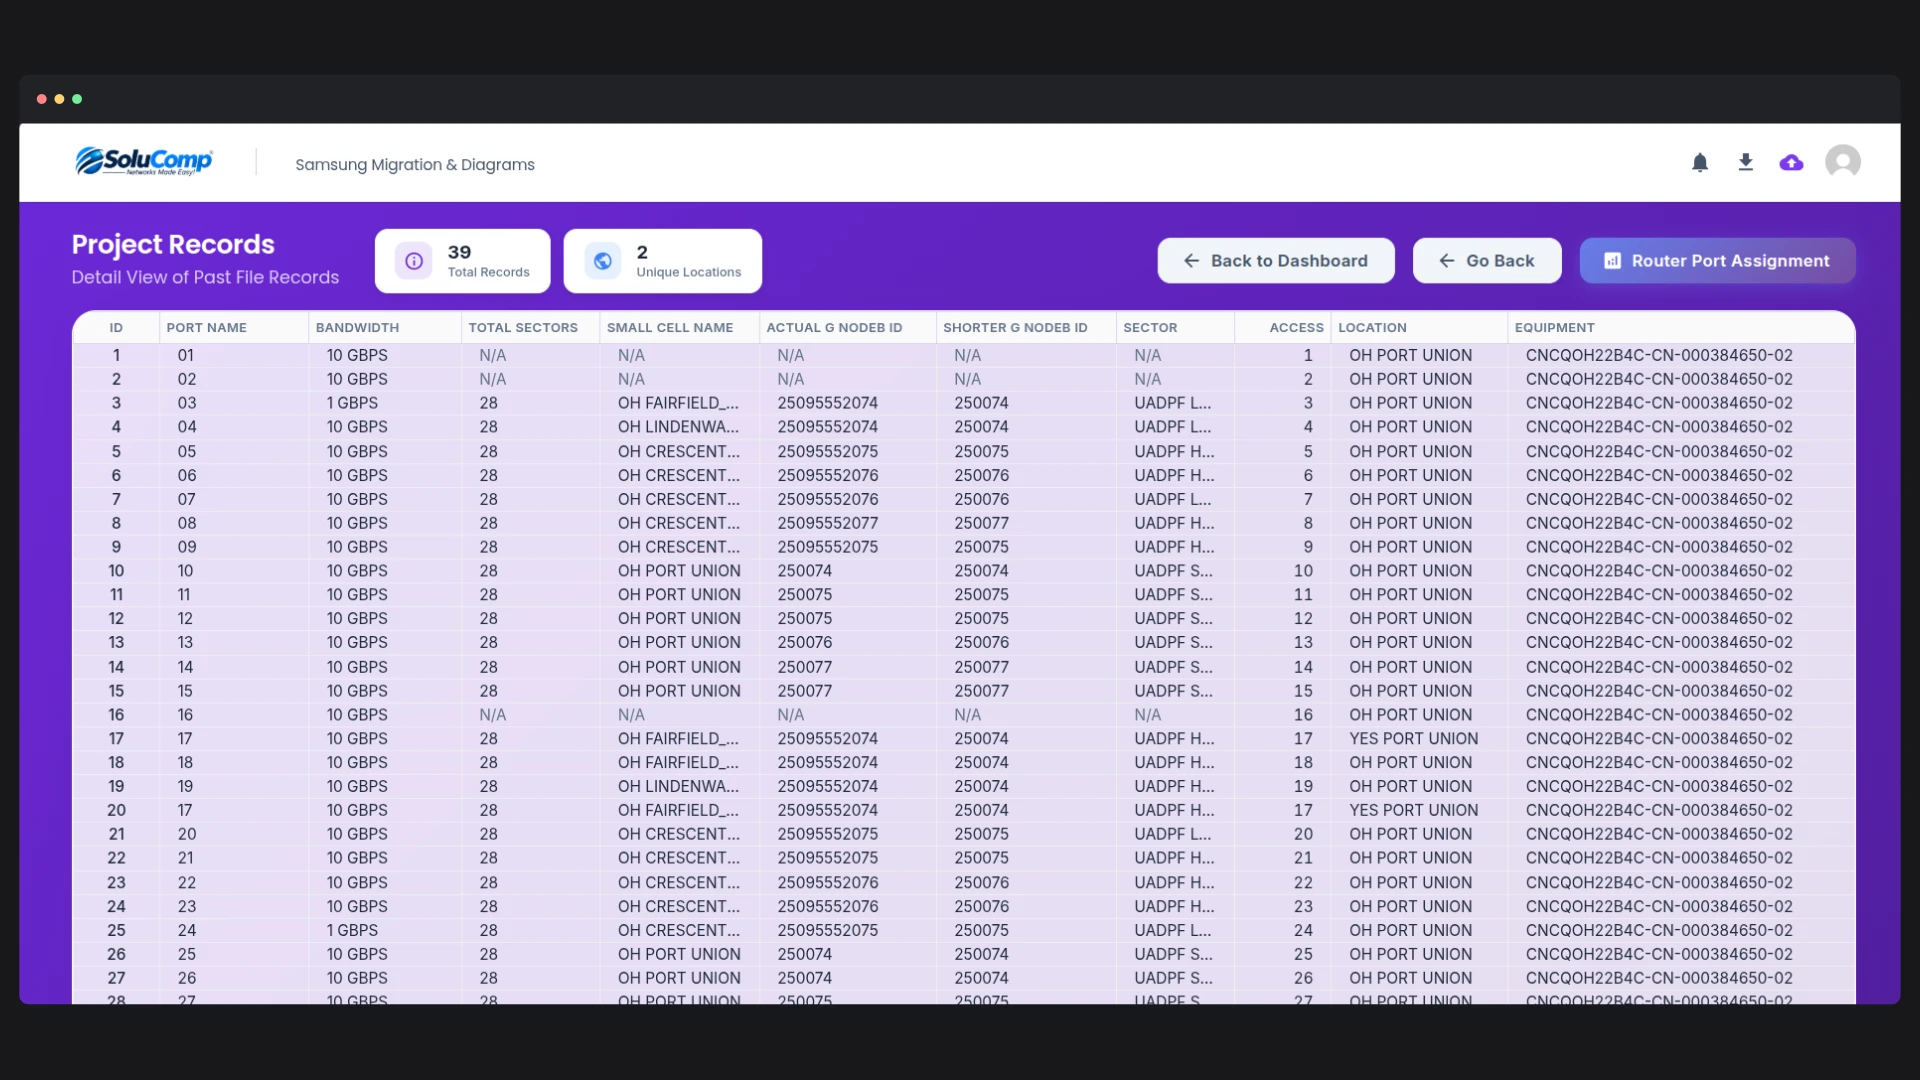Click 'YES PORT UNION' location in row 17
This screenshot has width=1920, height=1080.
[1413, 739]
